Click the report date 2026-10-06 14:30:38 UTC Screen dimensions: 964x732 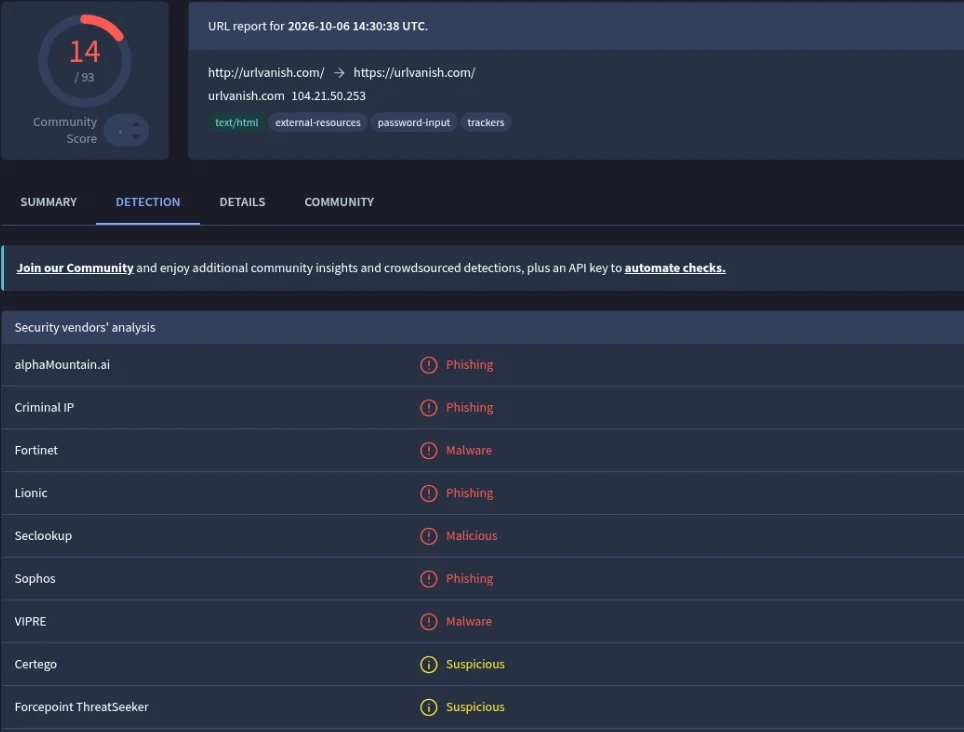coord(357,26)
